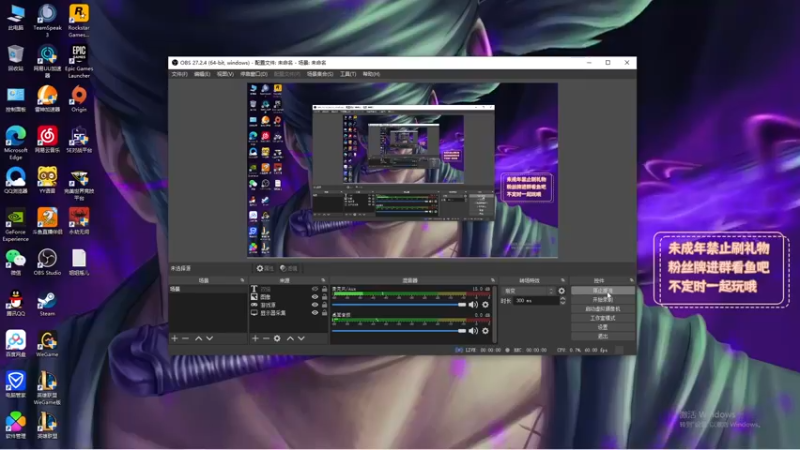Step the 300 ms transition duration spinner

pos(563,301)
